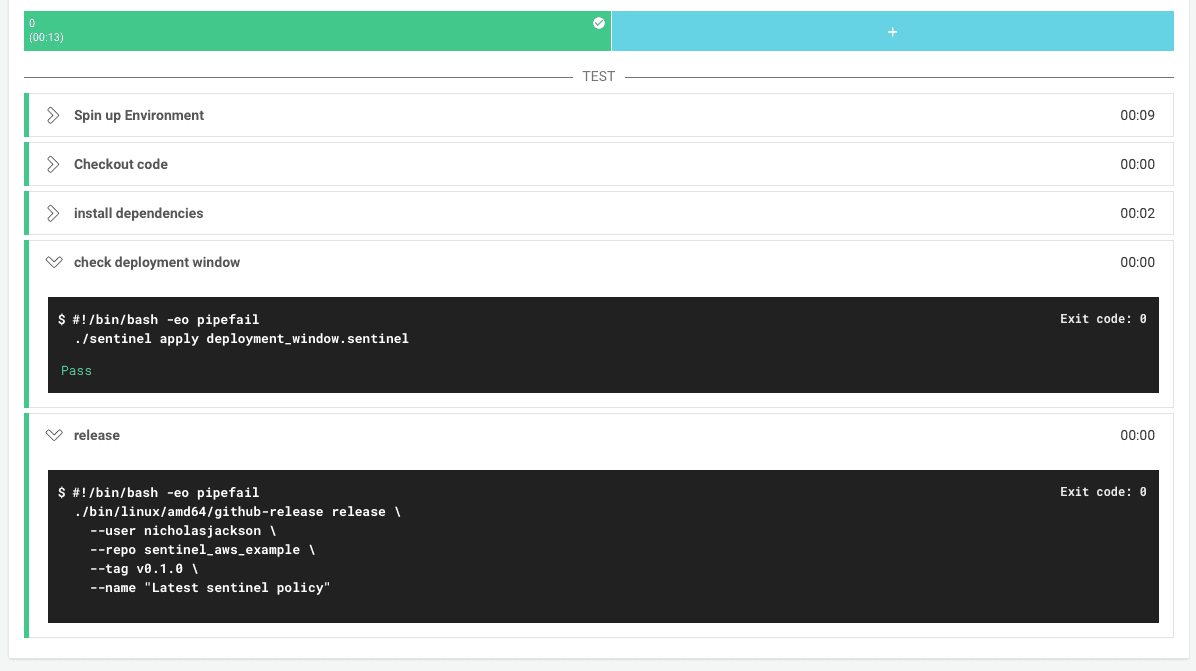
Task: Expand the Checkout code step chevron
Action: tap(53, 164)
